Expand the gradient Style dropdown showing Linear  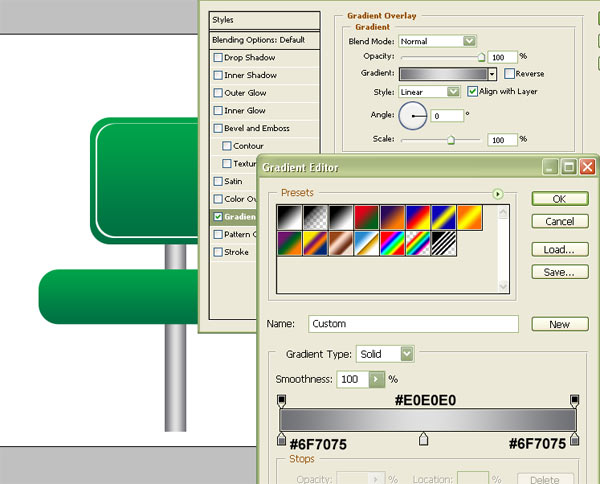tap(429, 91)
